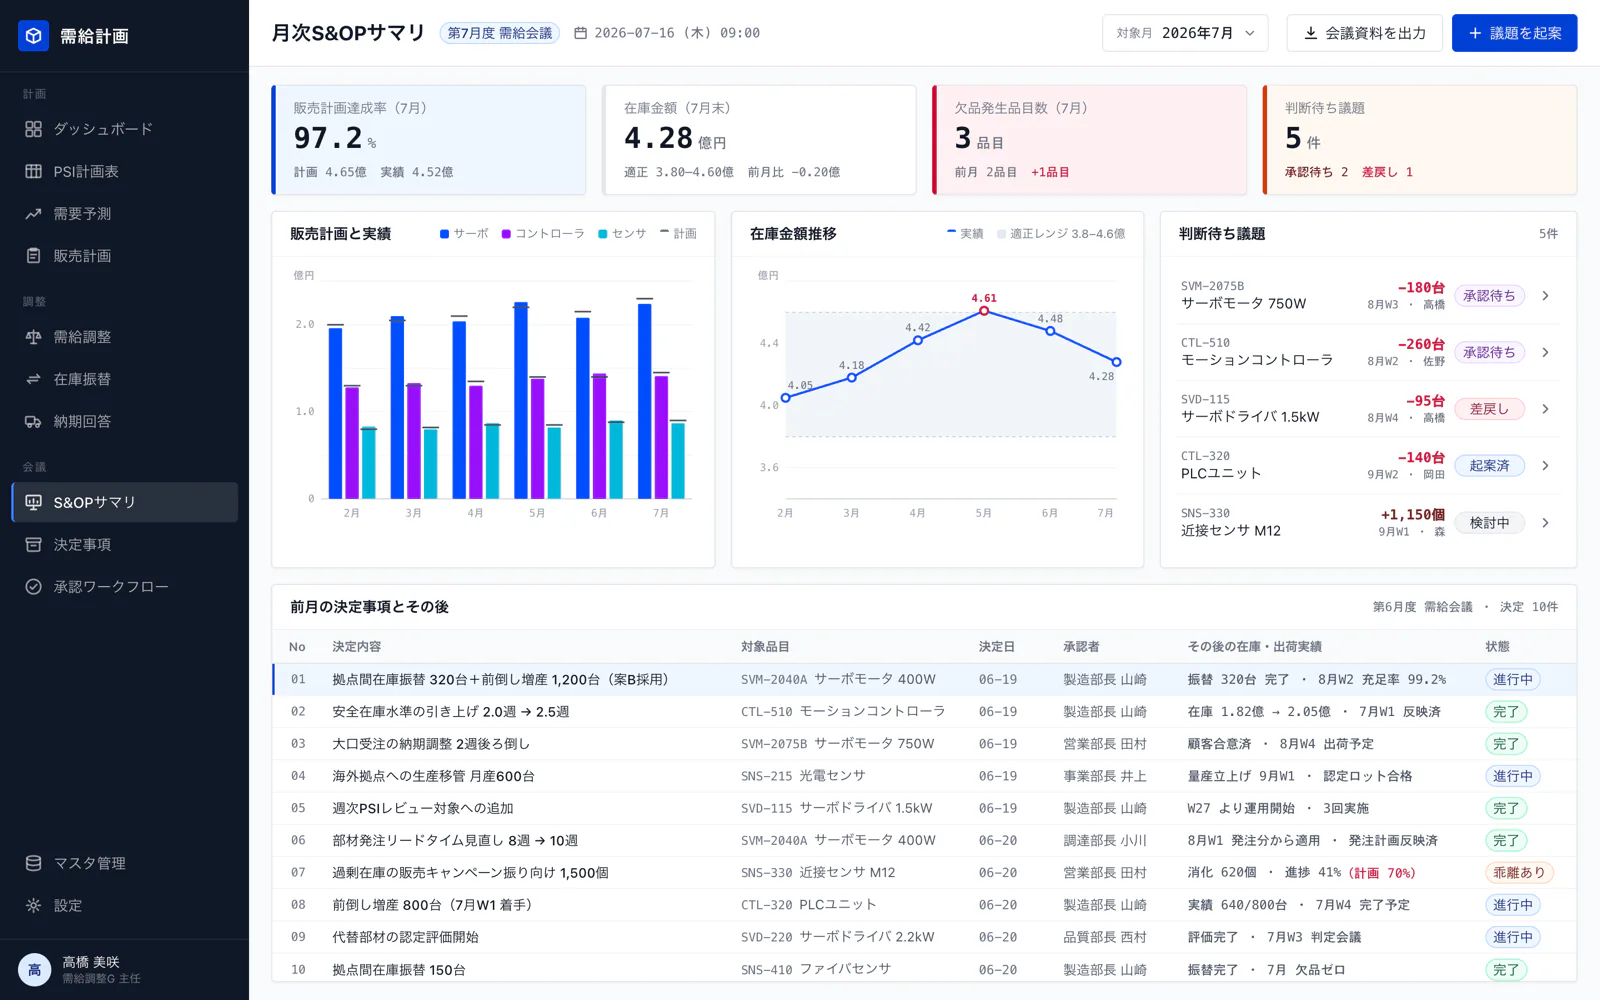Viewport: 1600px width, 1000px height.
Task: Click the 在庫振替 swap-arrows icon
Action: point(33,379)
